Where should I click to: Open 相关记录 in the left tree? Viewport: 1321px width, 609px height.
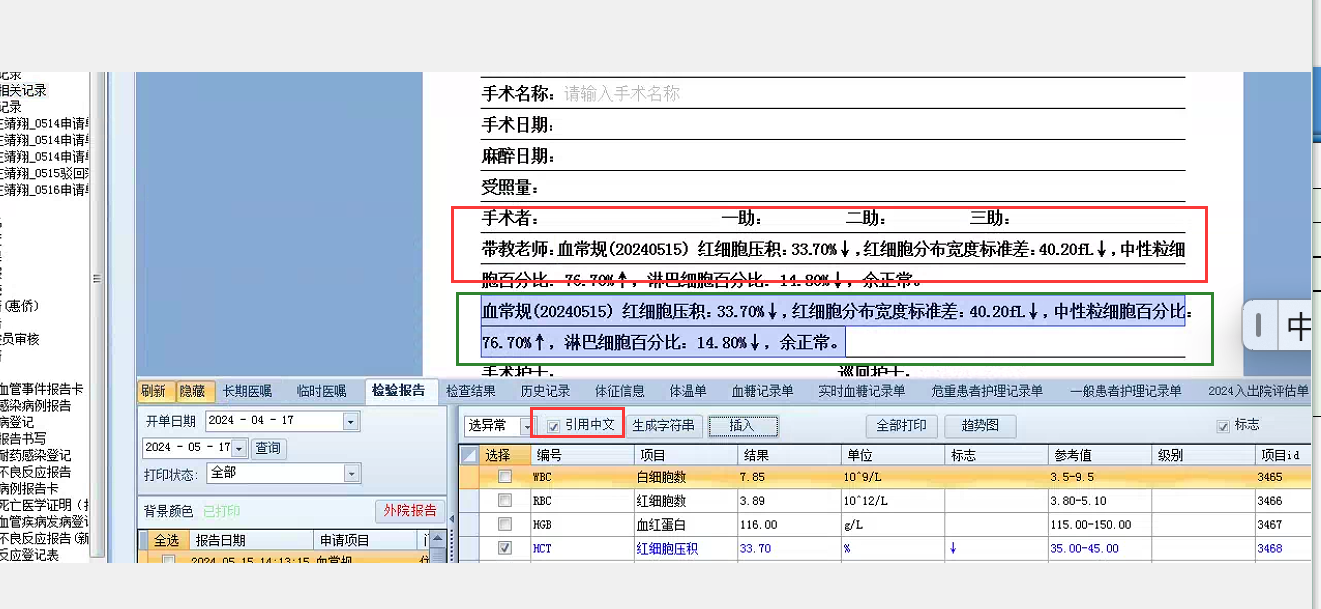coord(23,90)
